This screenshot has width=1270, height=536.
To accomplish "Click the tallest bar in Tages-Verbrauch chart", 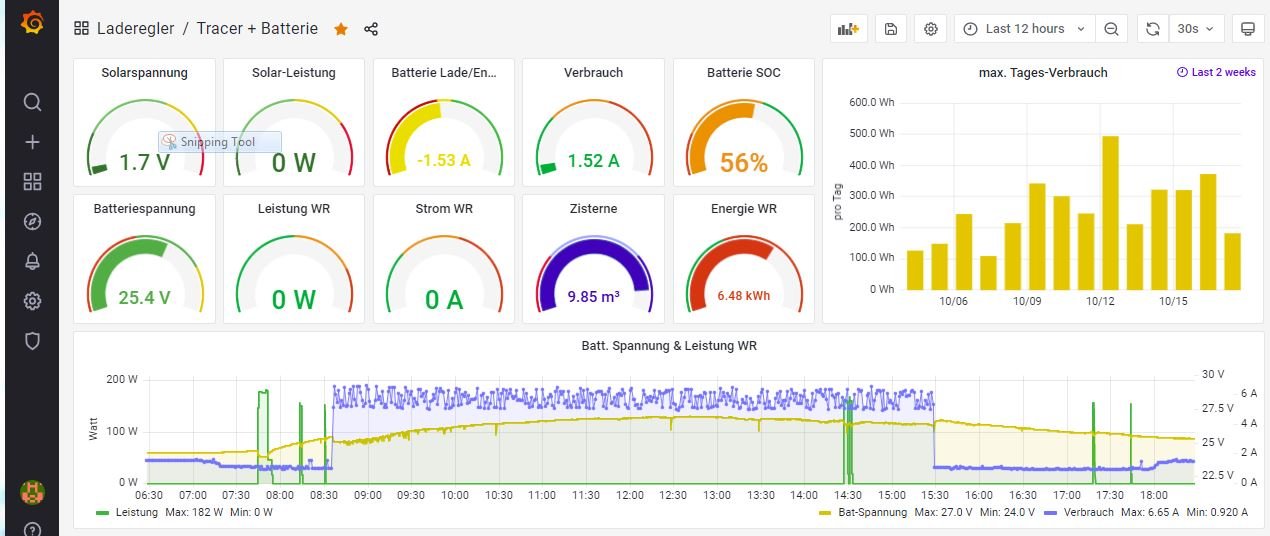I will (1110, 212).
